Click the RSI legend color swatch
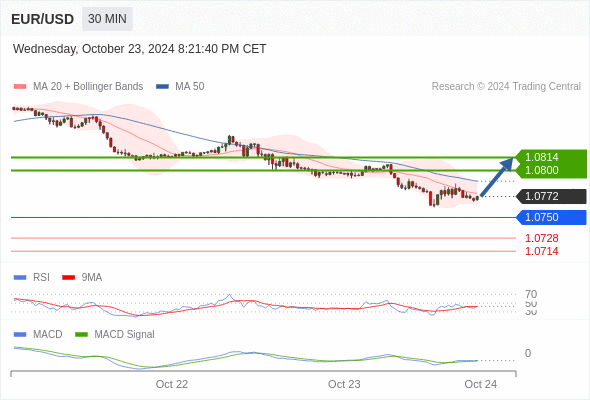 20,278
